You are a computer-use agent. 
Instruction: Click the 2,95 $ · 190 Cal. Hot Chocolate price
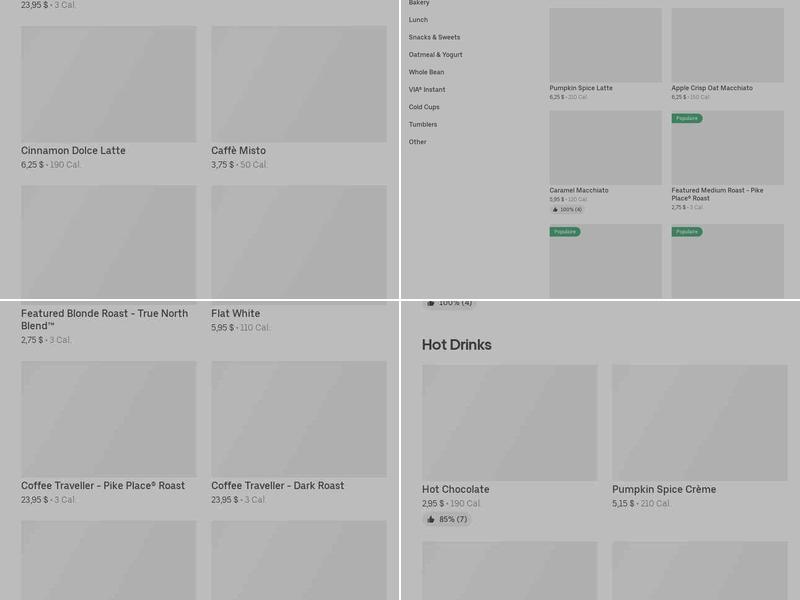coord(451,504)
